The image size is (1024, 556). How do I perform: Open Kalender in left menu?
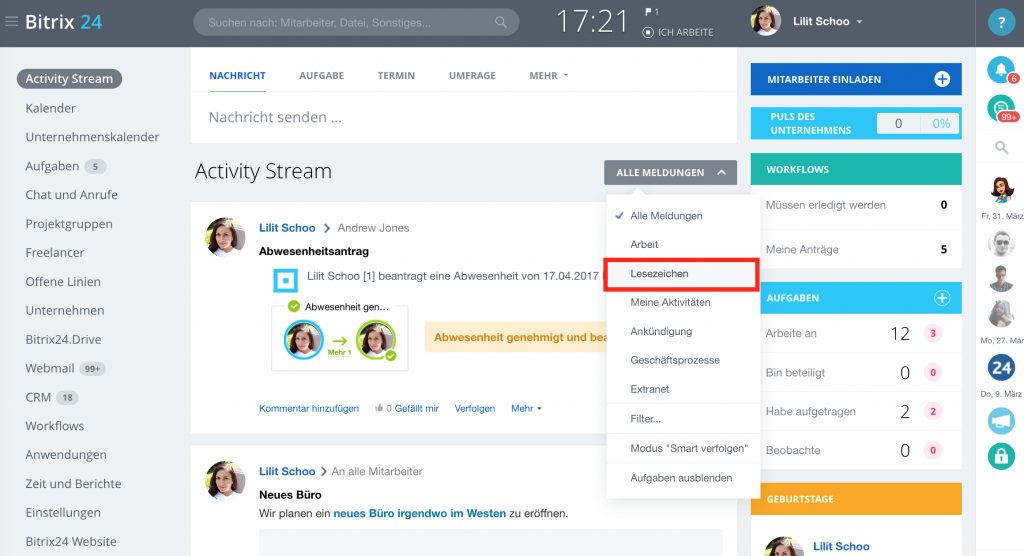(x=50, y=108)
